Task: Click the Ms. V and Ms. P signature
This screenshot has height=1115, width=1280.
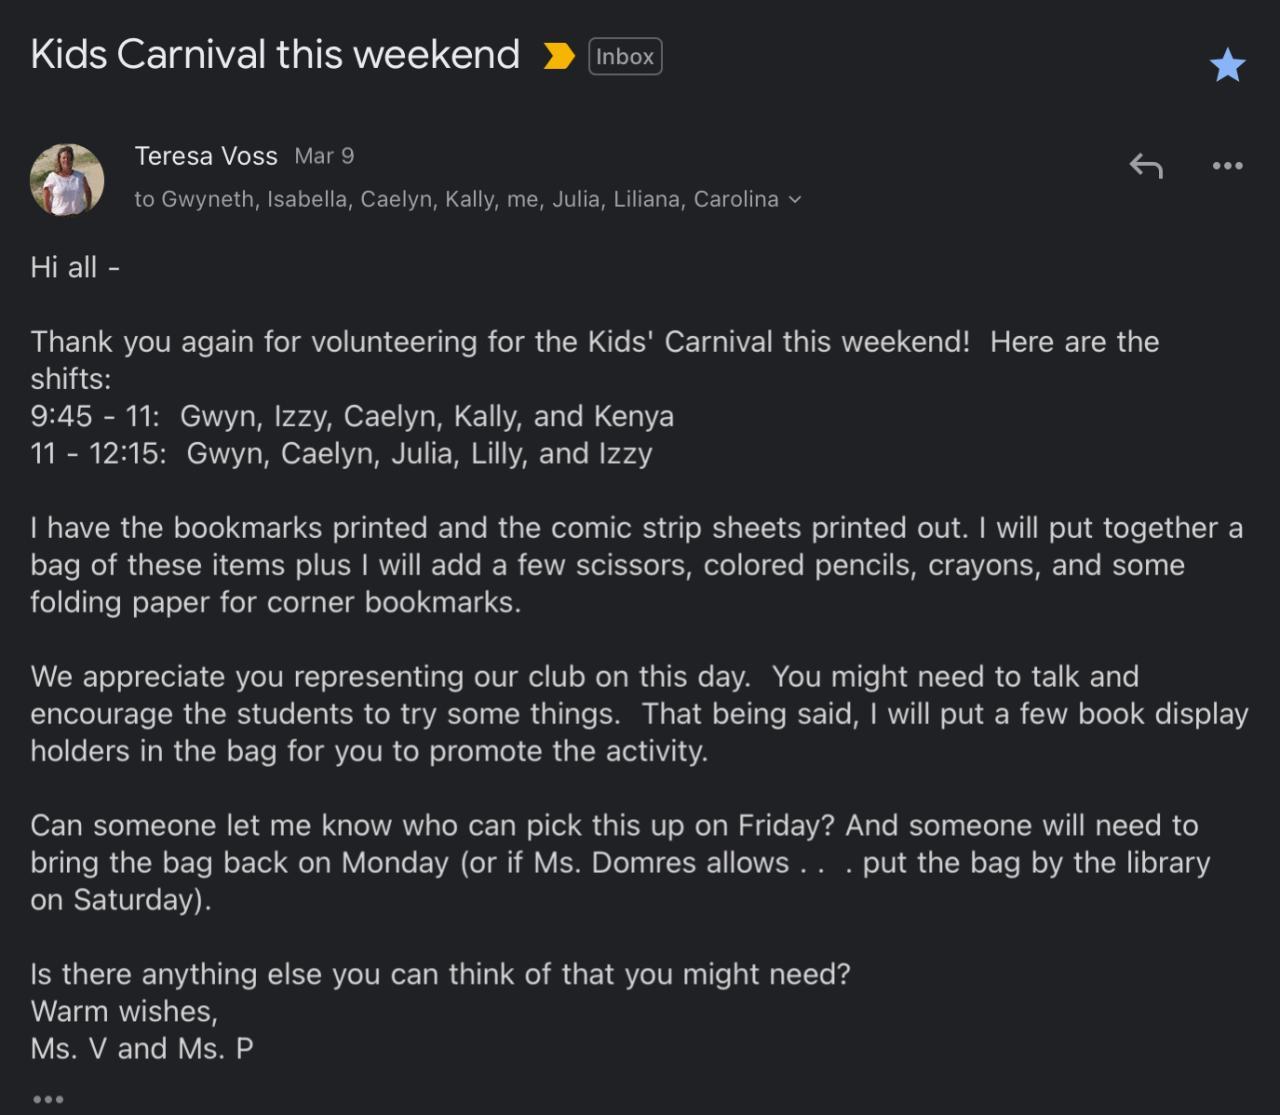Action: coord(142,1048)
